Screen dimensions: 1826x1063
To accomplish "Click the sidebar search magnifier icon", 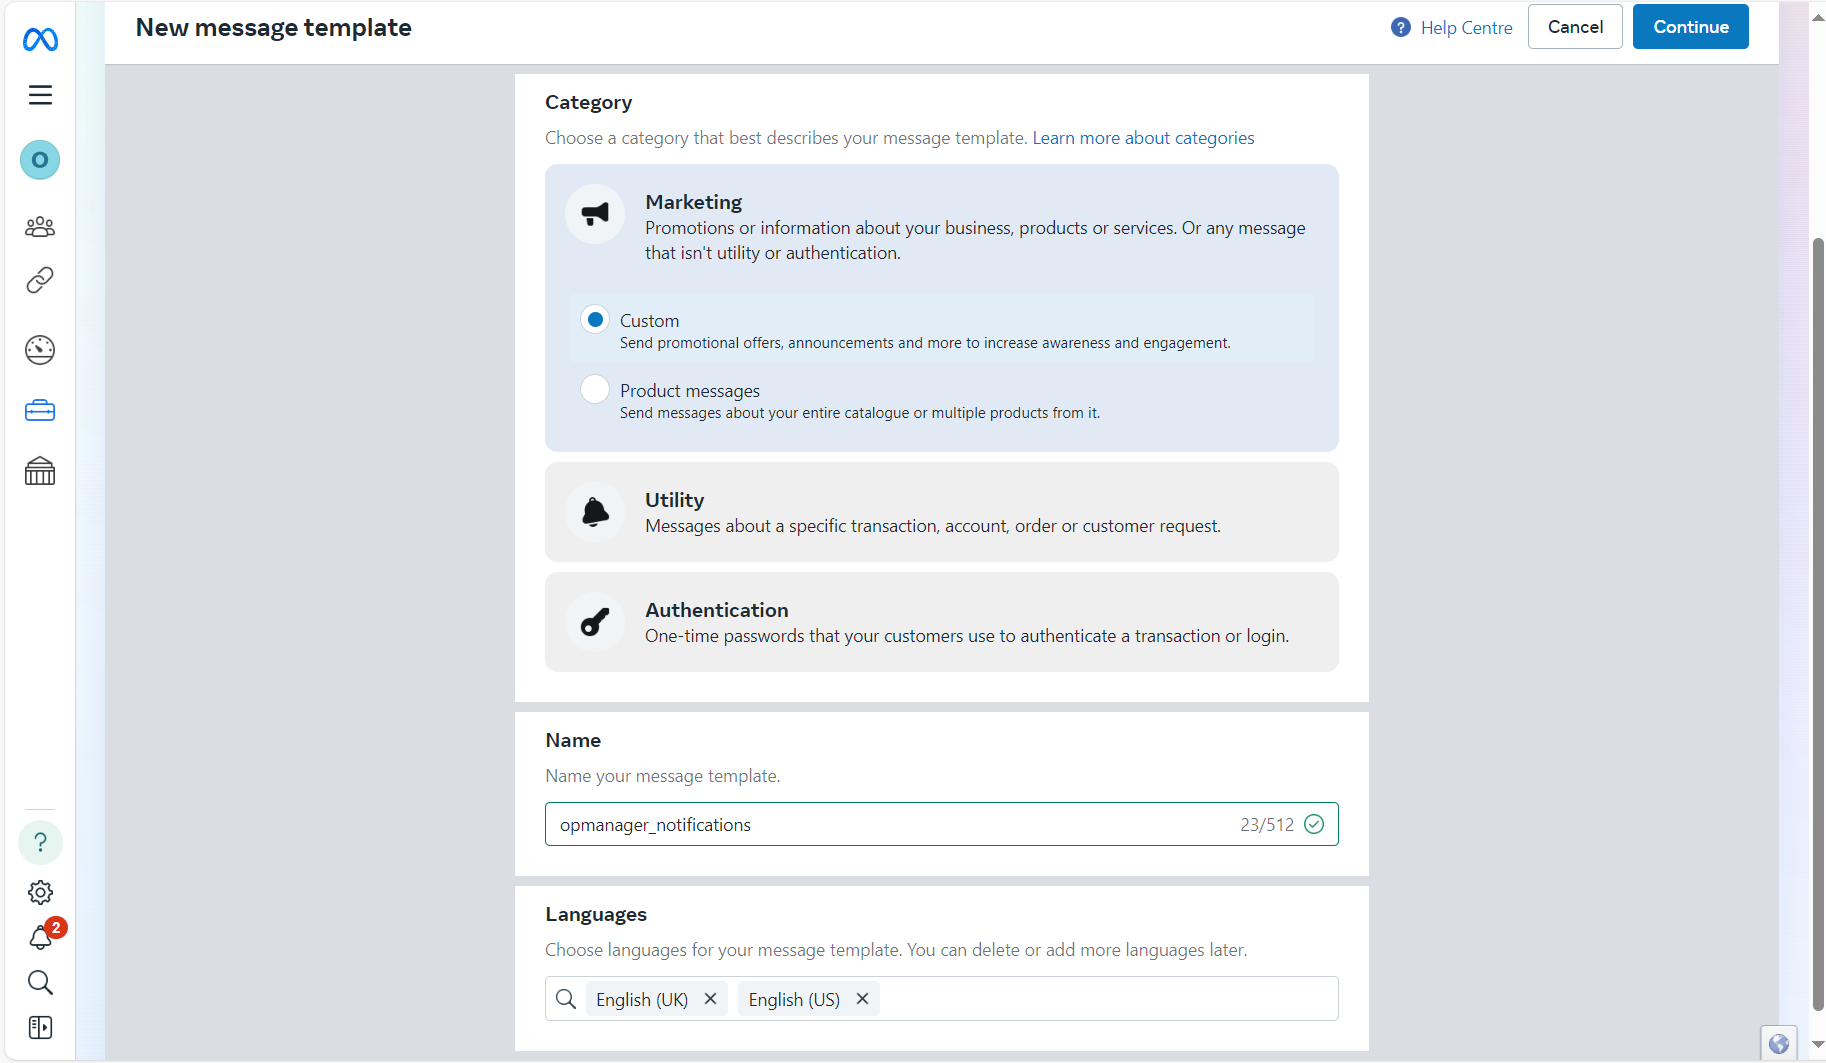I will coord(40,982).
